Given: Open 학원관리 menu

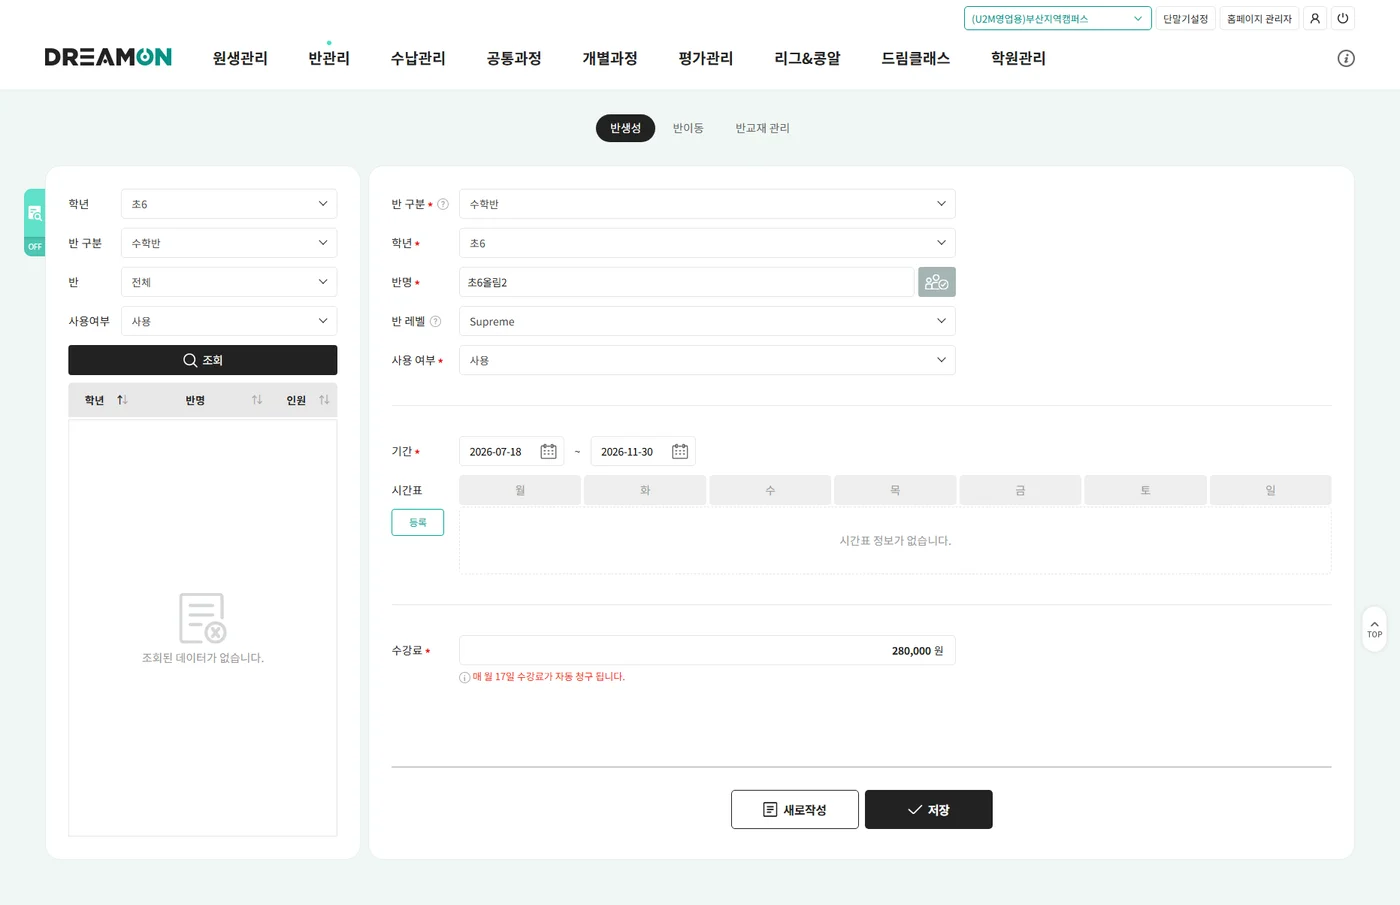Looking at the screenshot, I should tap(1018, 58).
